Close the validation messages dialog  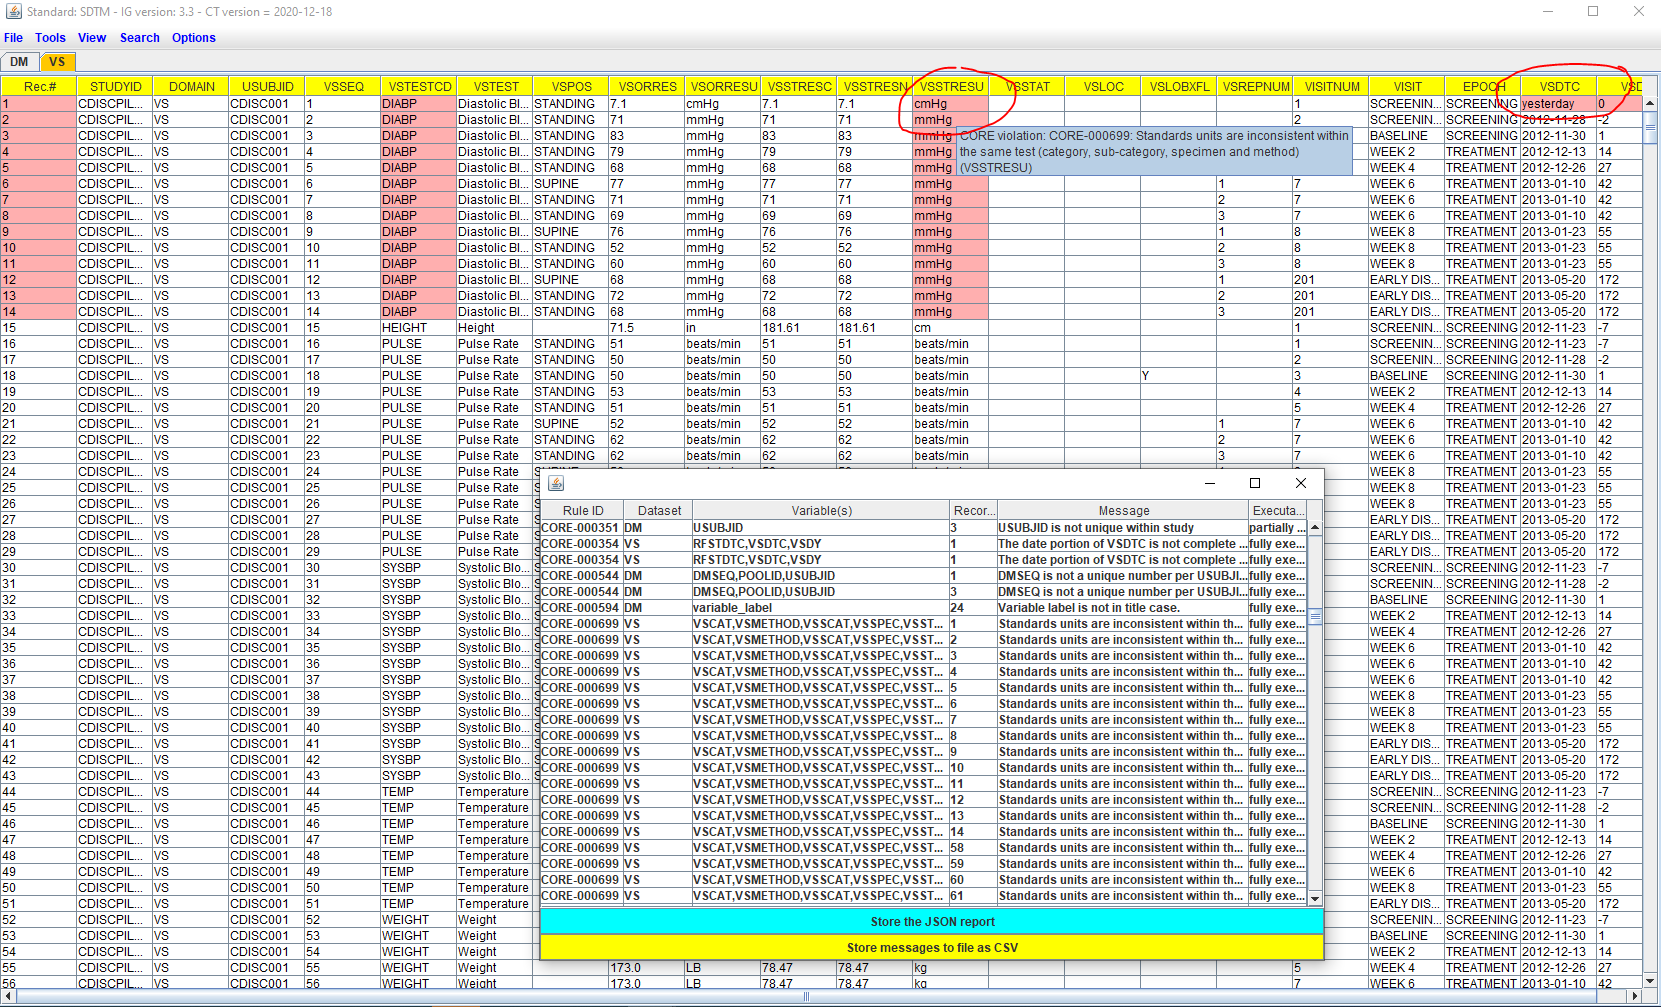tap(1300, 483)
